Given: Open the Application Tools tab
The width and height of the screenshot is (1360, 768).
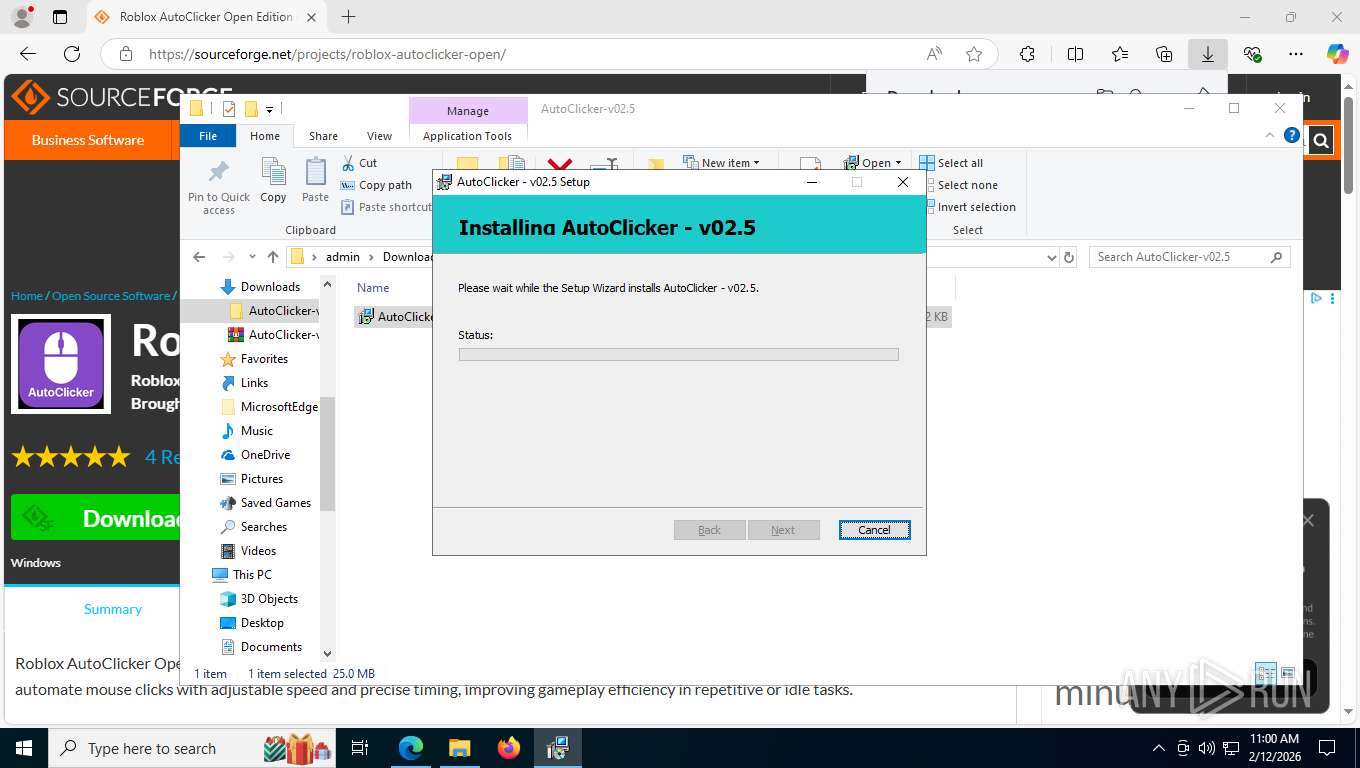Looking at the screenshot, I should pyautogui.click(x=467, y=136).
